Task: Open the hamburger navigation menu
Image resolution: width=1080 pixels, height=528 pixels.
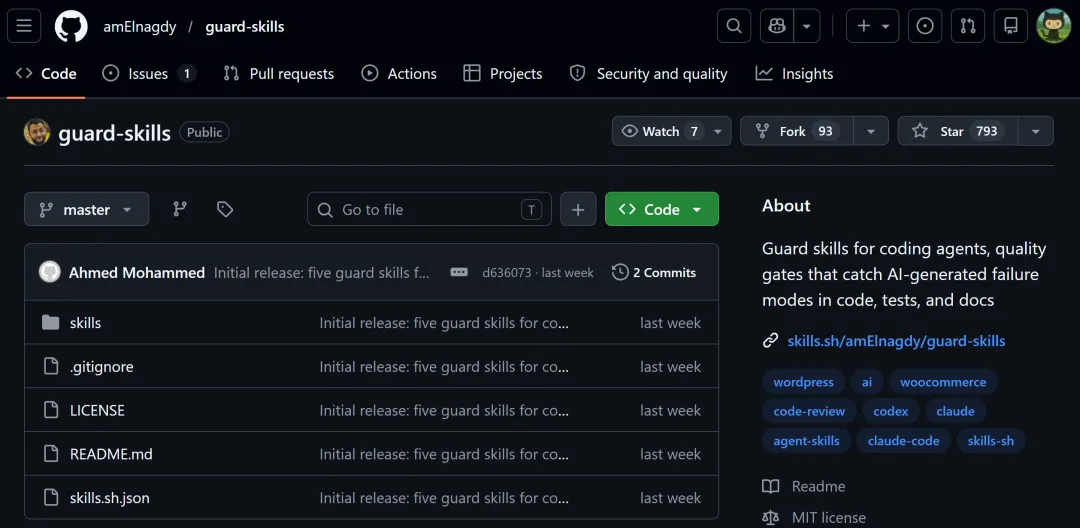Action: [x=24, y=26]
